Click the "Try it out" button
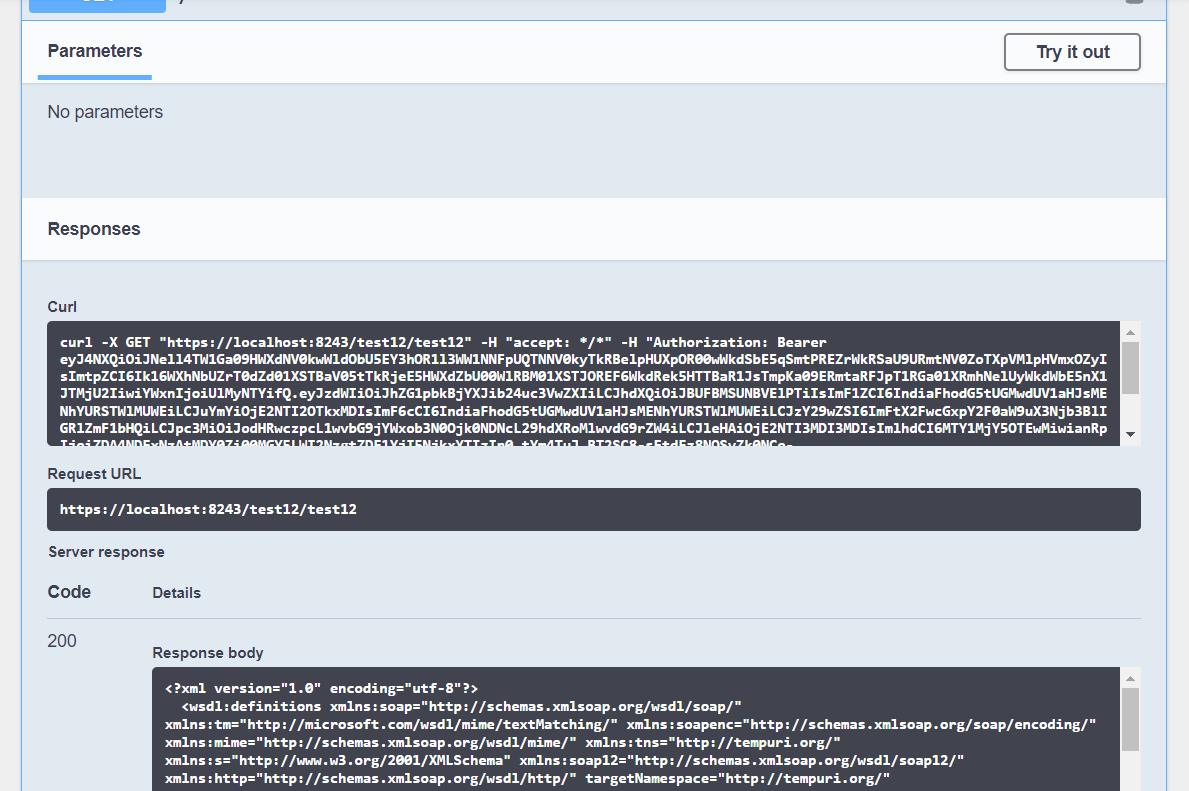The height and width of the screenshot is (791, 1189). 1071,51
